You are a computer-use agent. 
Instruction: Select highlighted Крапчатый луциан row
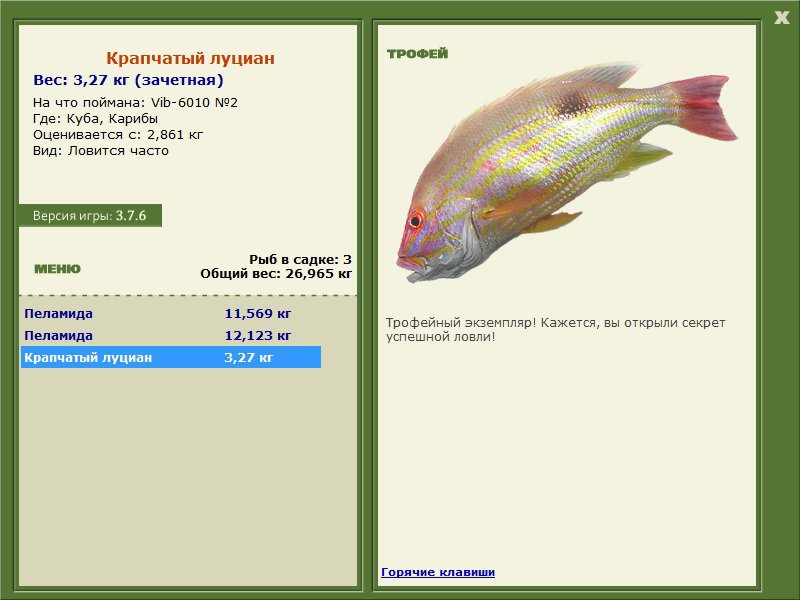tap(171, 357)
